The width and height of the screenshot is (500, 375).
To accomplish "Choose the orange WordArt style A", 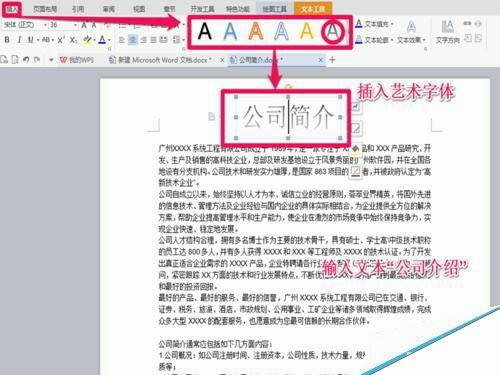I will click(x=256, y=31).
